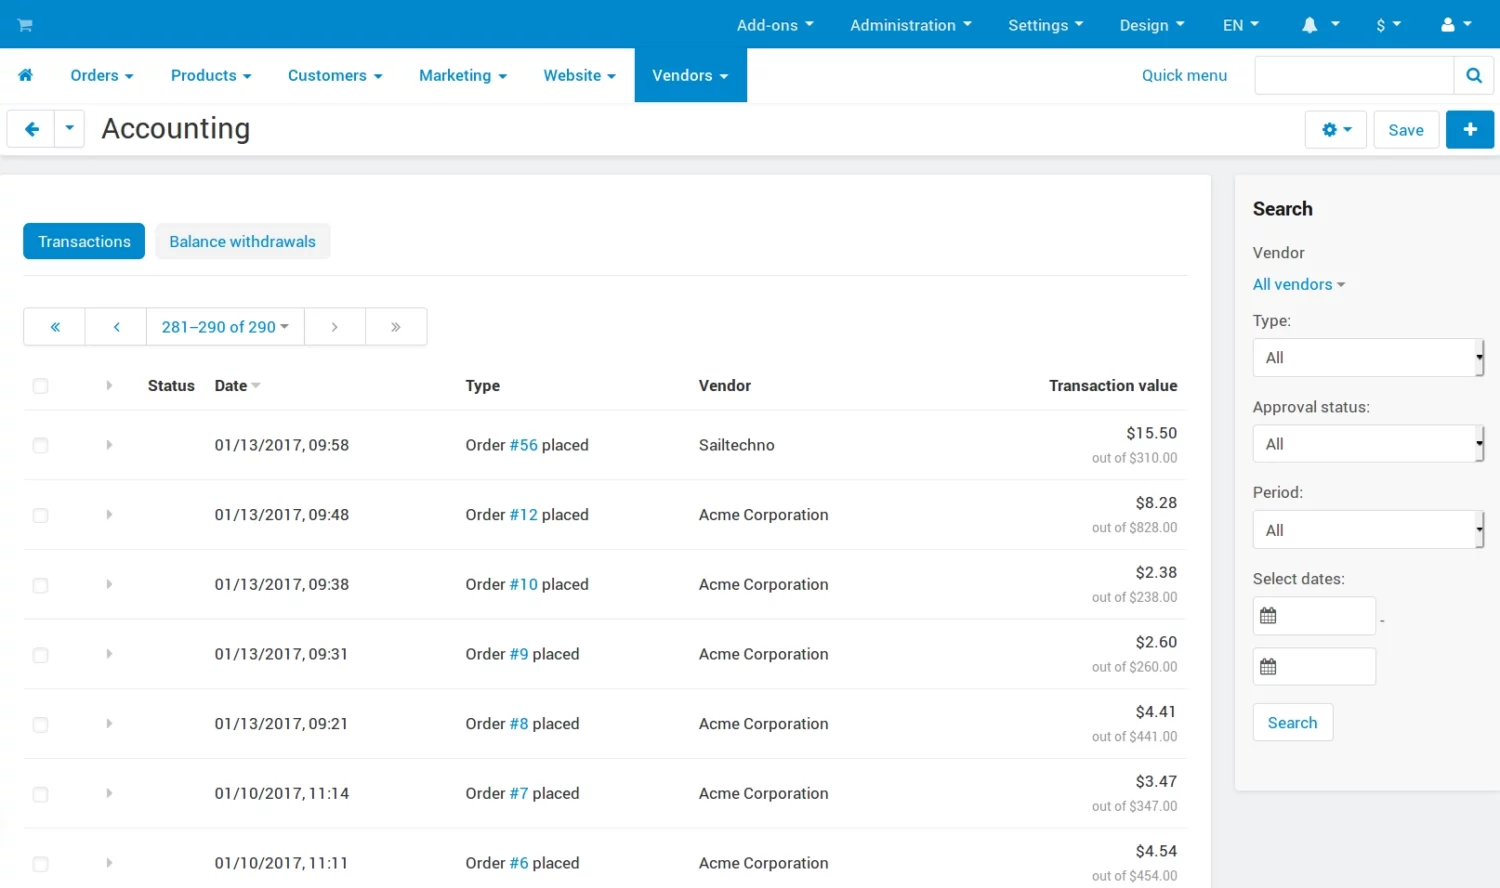
Task: Expand all rows via header arrow
Action: point(109,385)
